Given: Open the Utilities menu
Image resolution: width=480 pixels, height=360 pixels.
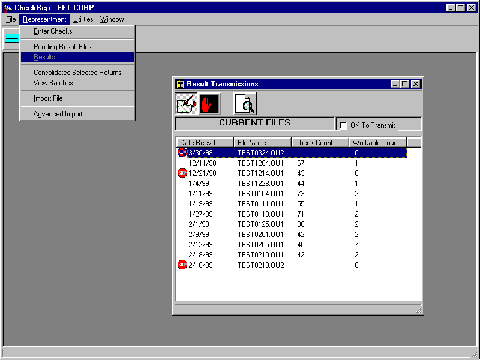Looking at the screenshot, I should (83, 19).
